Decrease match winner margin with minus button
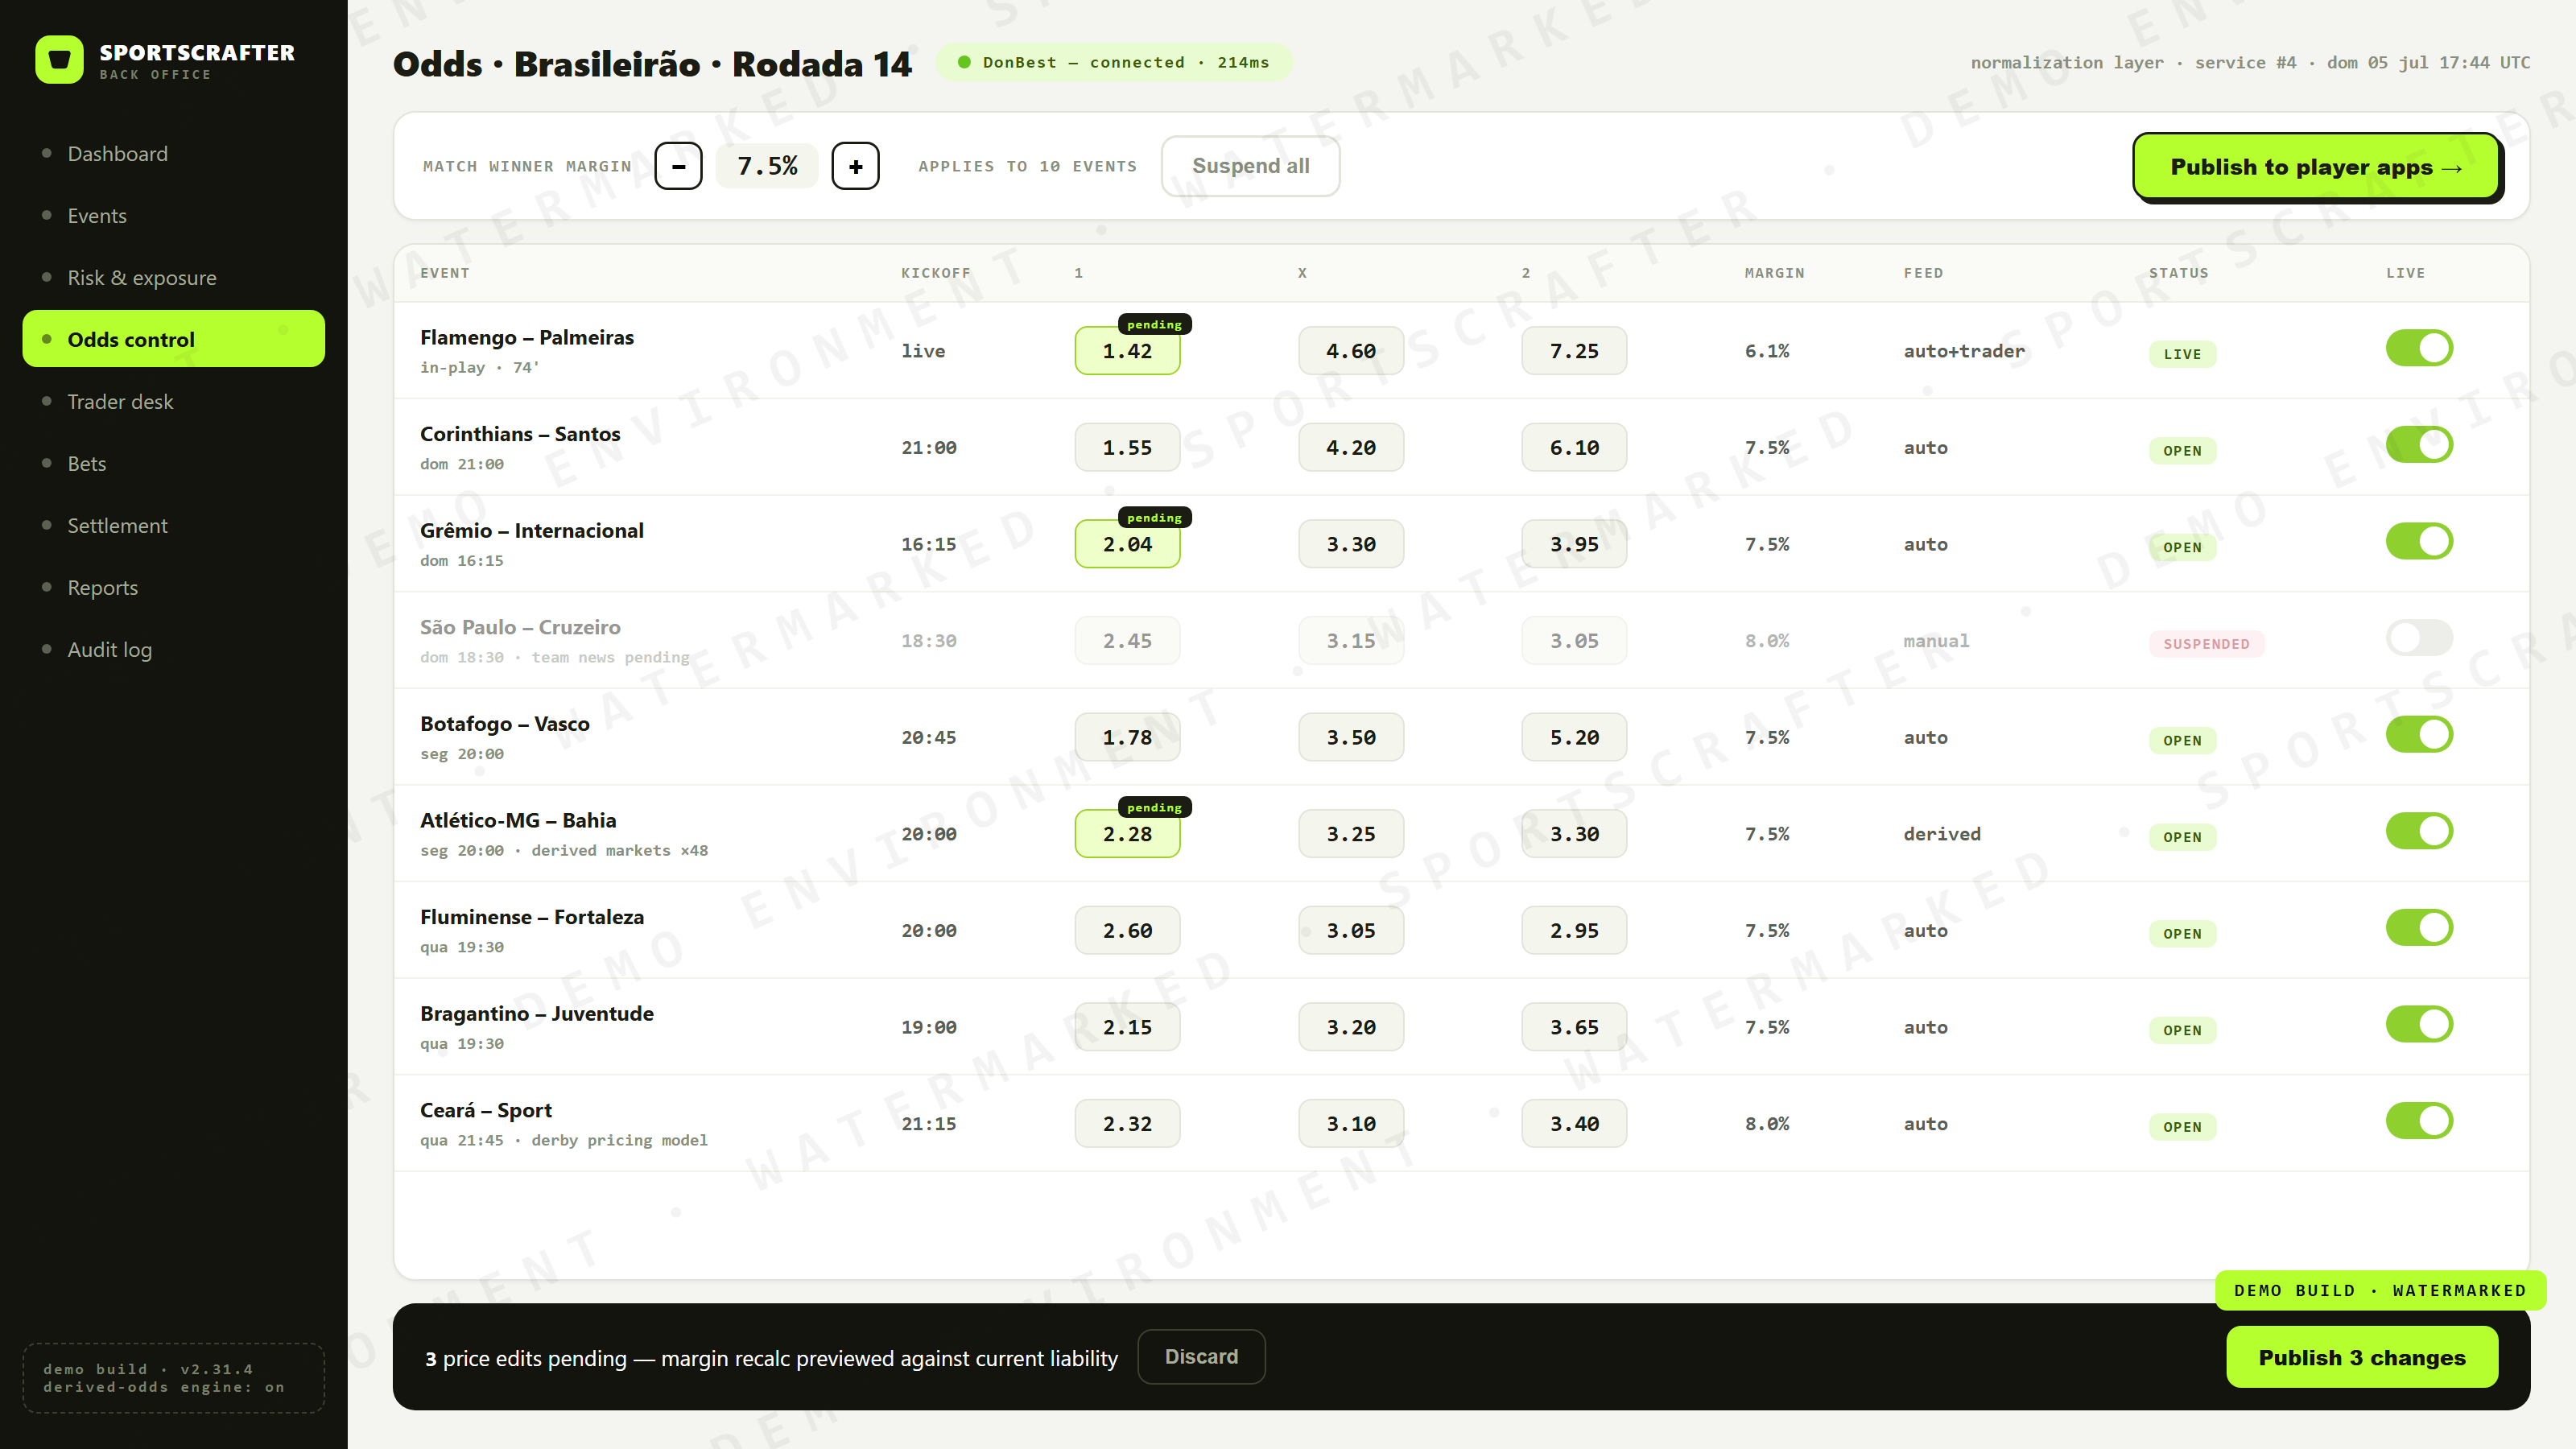Screen dimensions: 2576x1449 (678, 166)
